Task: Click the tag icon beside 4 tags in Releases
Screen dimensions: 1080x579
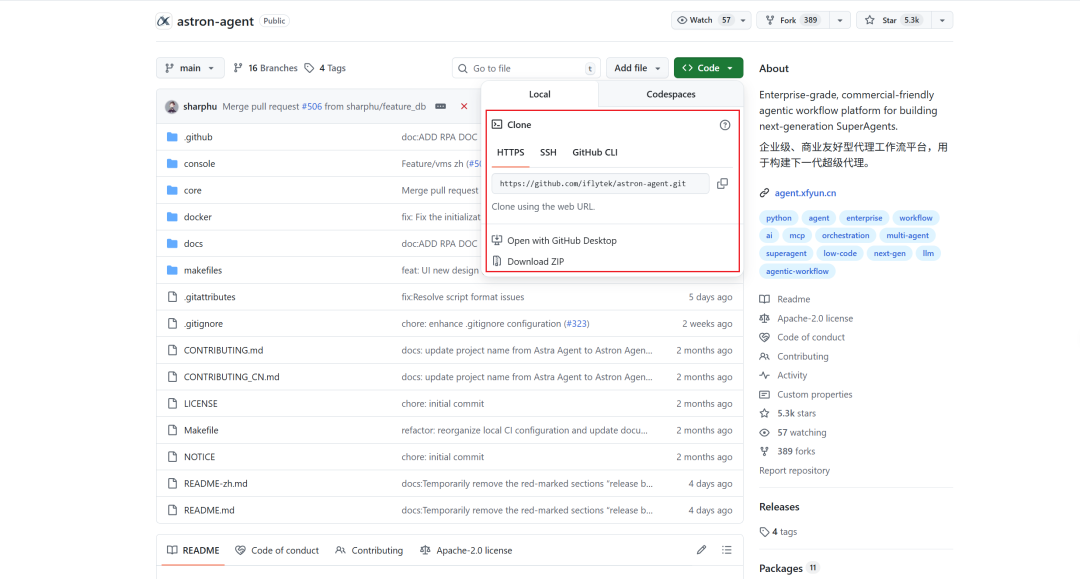Action: [765, 531]
